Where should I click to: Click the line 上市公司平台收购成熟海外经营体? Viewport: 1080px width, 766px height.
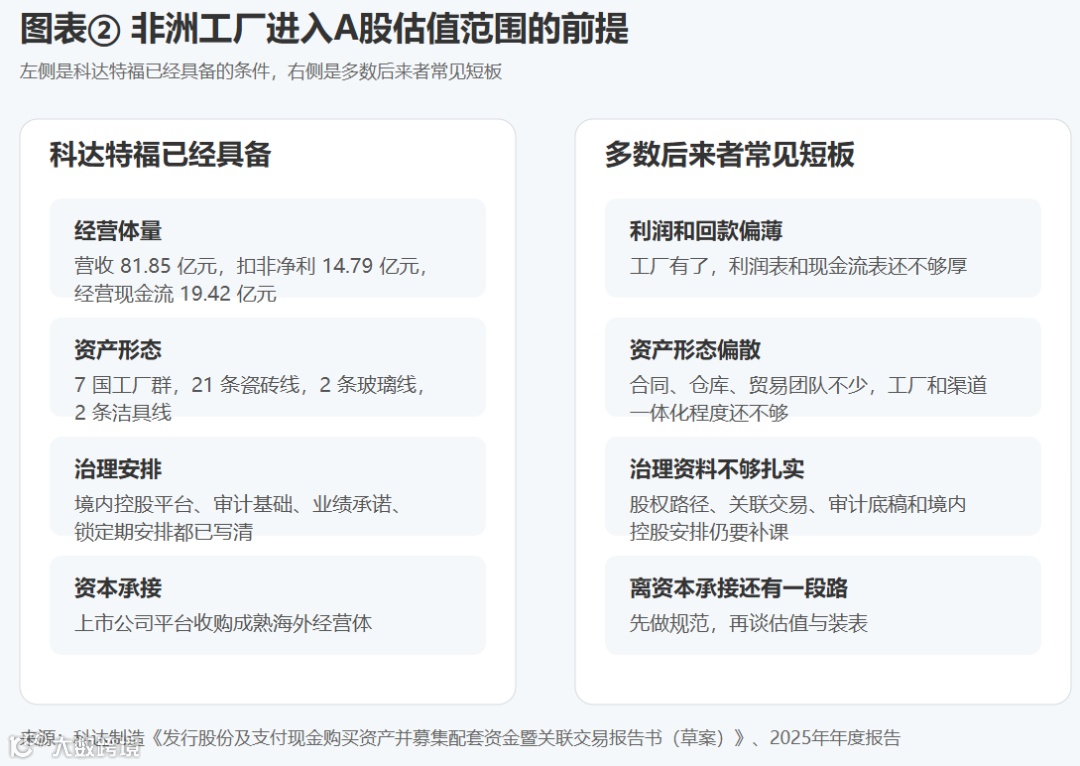point(223,623)
